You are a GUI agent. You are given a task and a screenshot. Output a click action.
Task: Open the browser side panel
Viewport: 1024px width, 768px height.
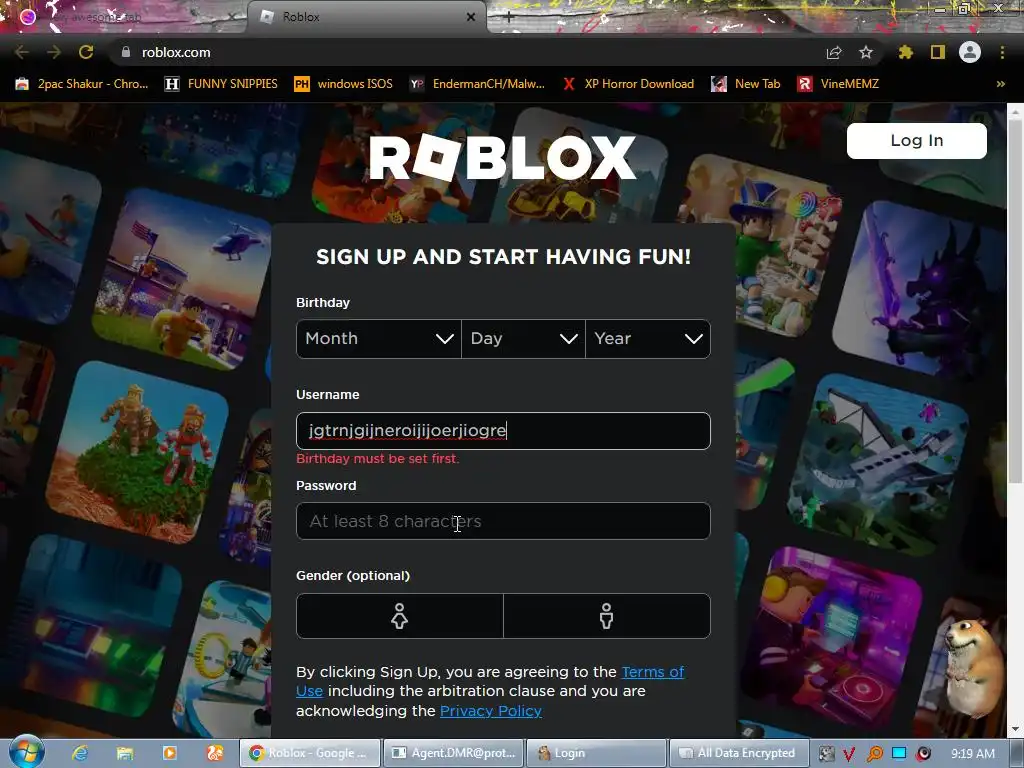click(x=938, y=52)
